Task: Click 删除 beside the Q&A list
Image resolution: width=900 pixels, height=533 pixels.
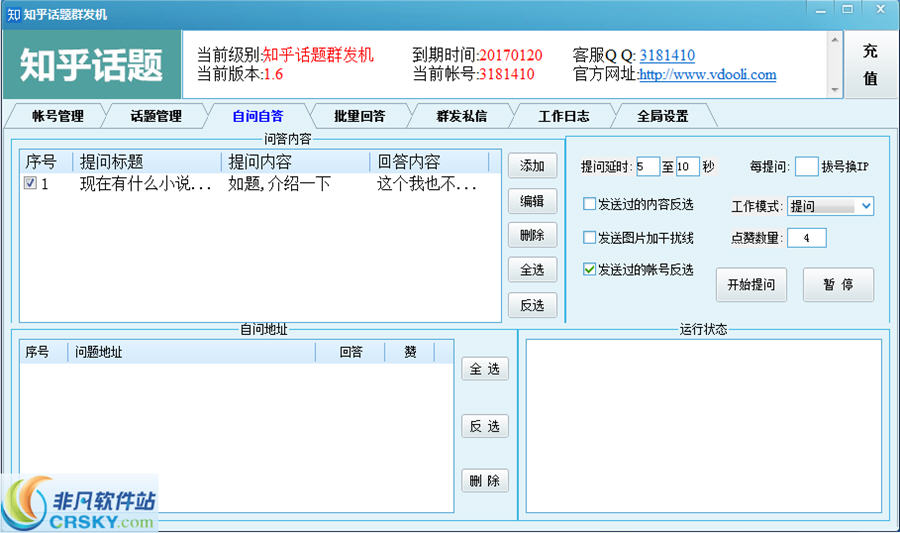Action: [532, 235]
